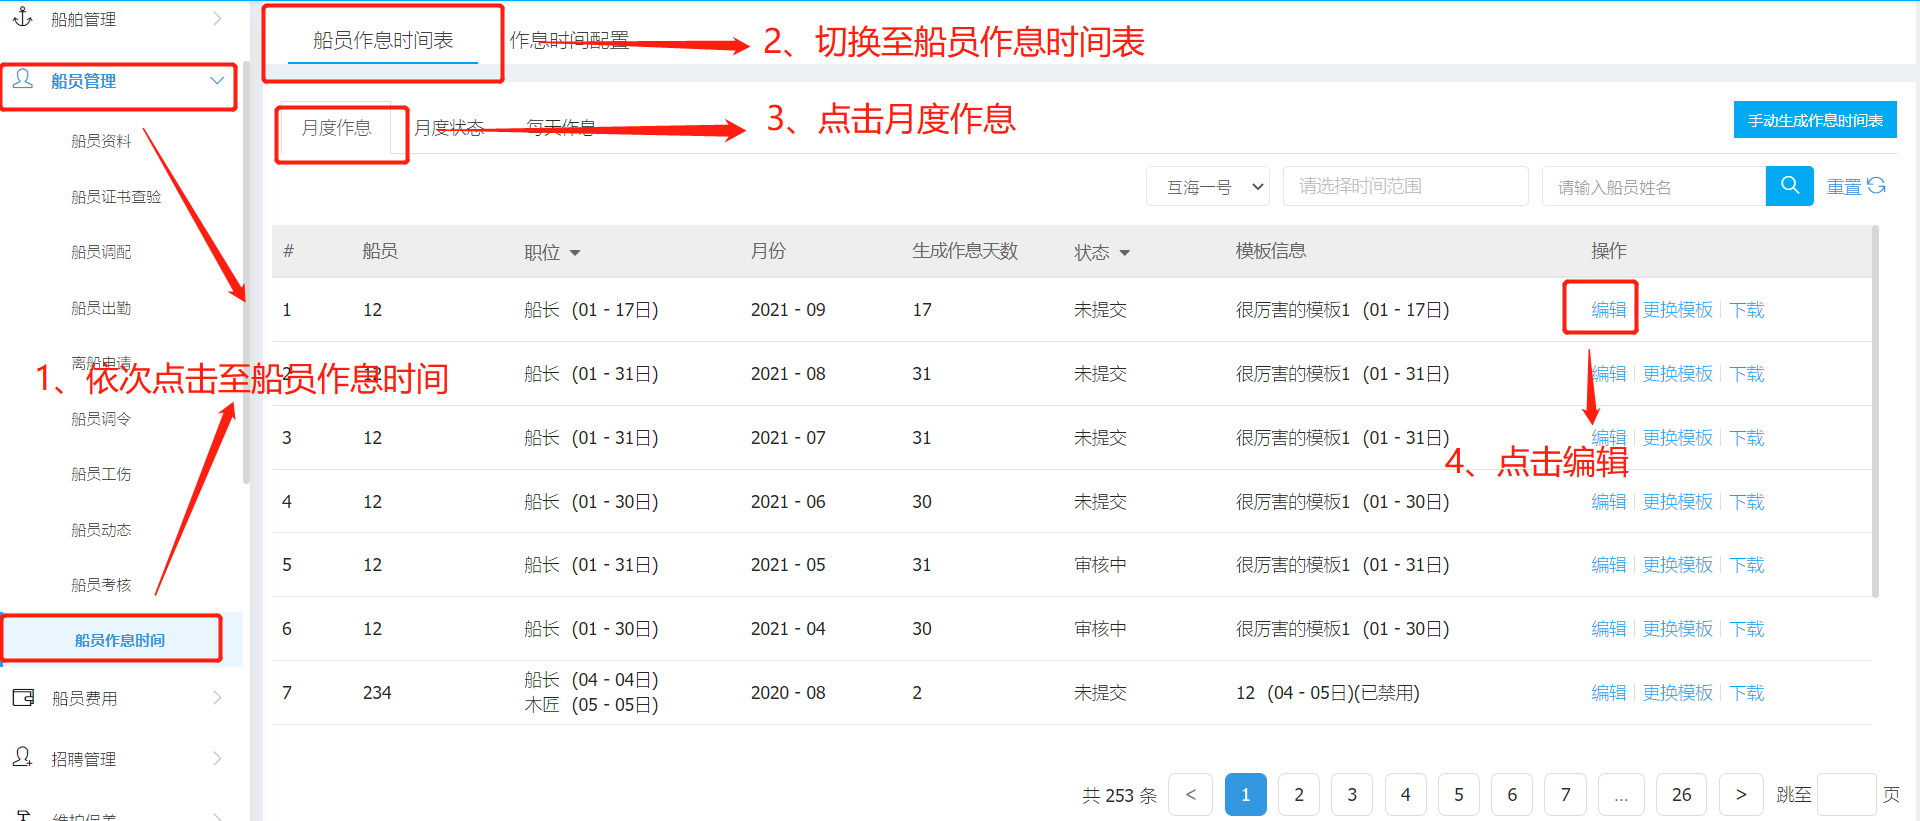Click the anchor icon beside 船舶管理
The image size is (1920, 821).
[x=23, y=17]
